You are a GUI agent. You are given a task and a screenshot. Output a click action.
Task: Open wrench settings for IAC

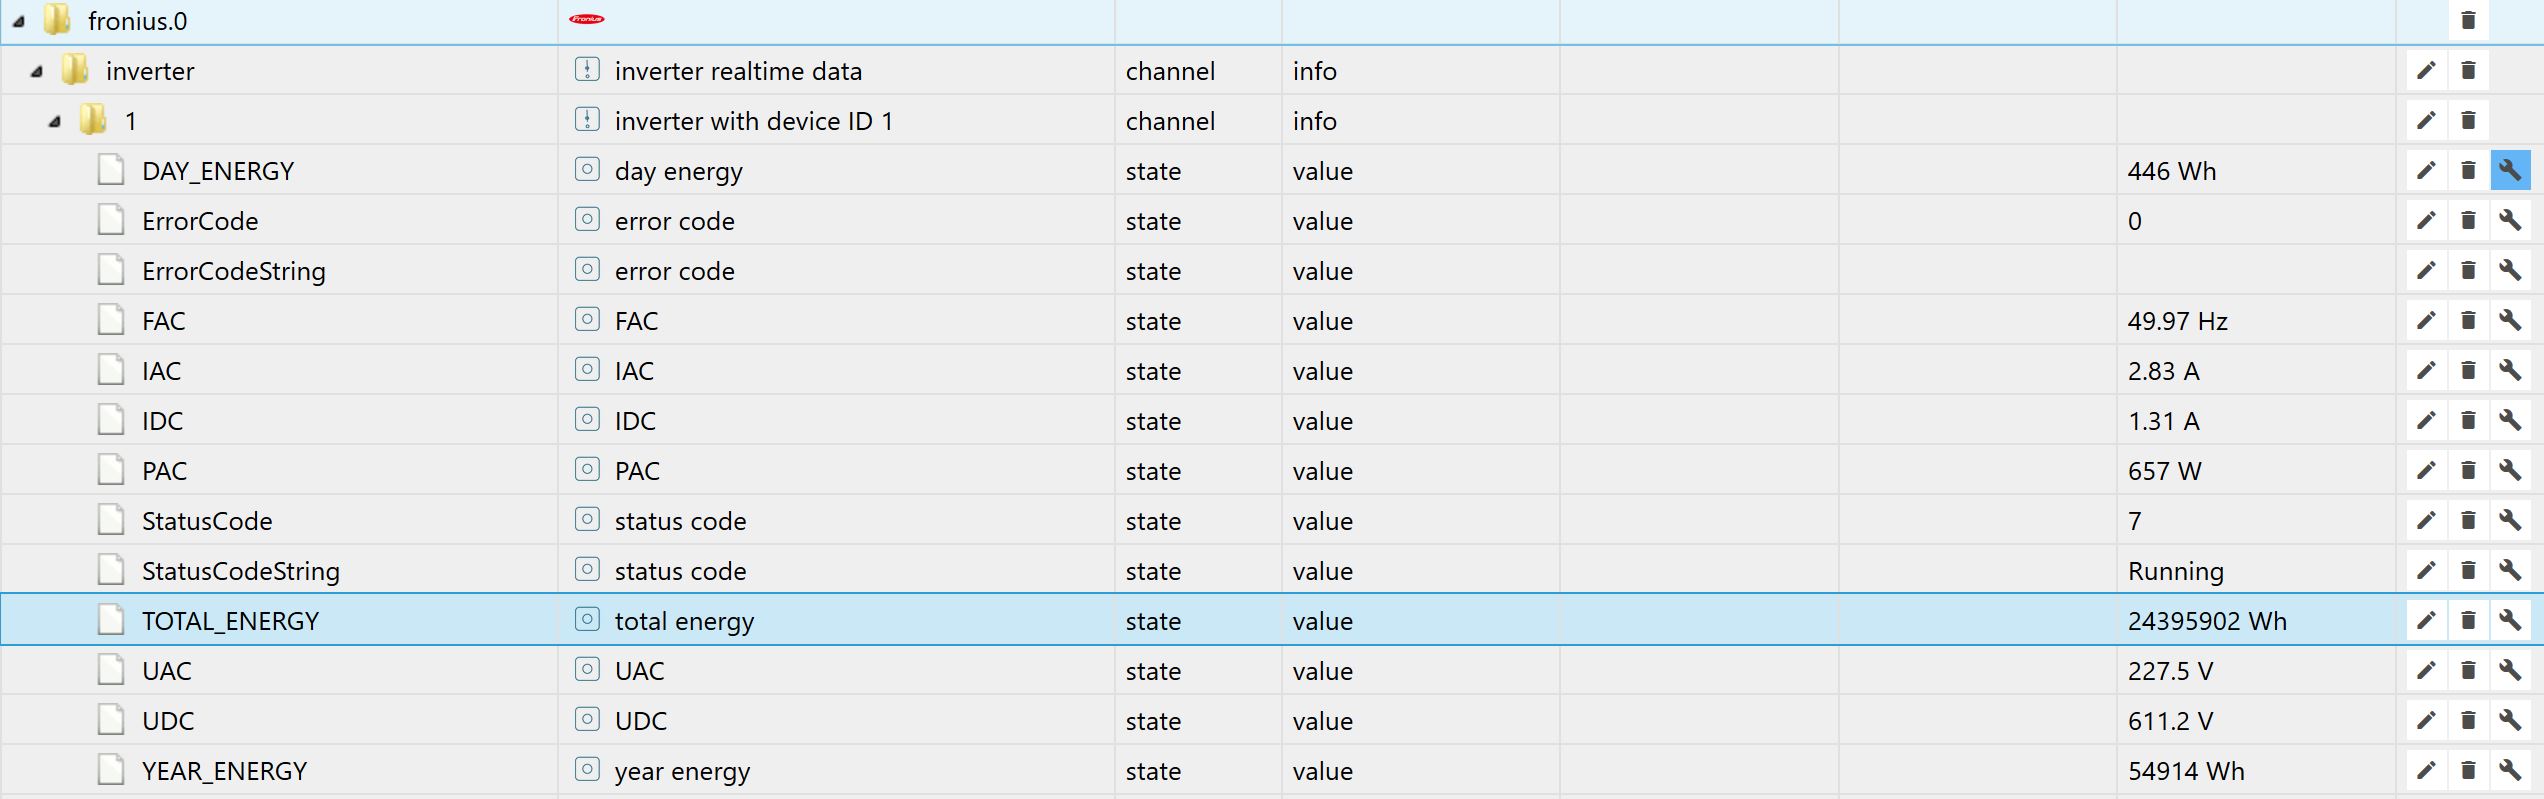click(x=2510, y=370)
